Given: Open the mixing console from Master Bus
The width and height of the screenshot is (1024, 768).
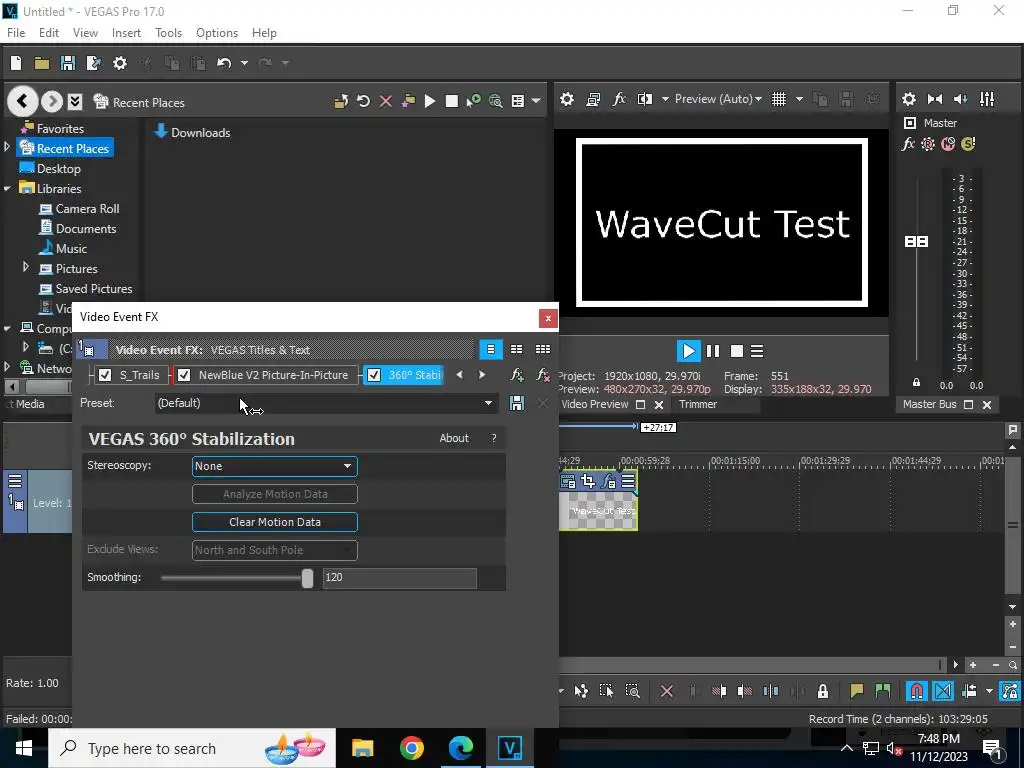Looking at the screenshot, I should coord(987,99).
